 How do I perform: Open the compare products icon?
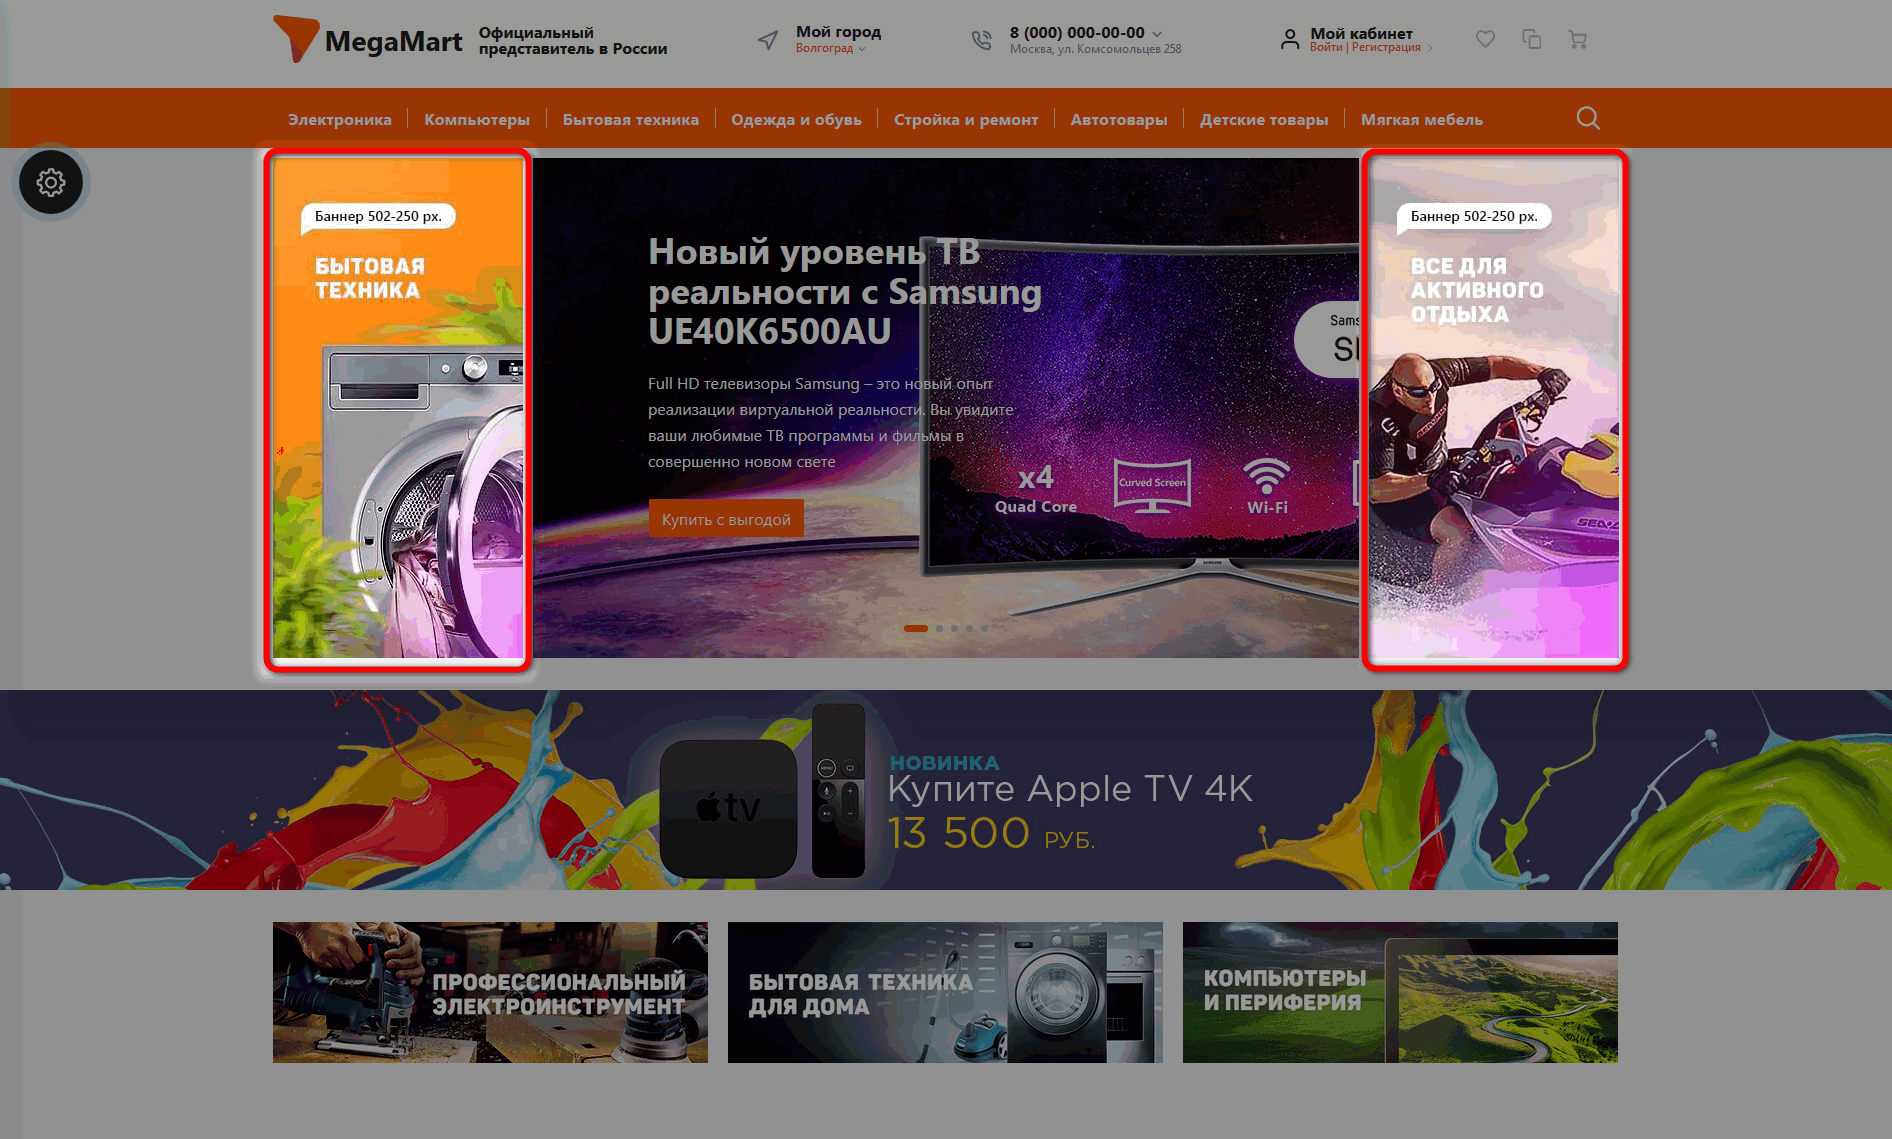[x=1531, y=39]
